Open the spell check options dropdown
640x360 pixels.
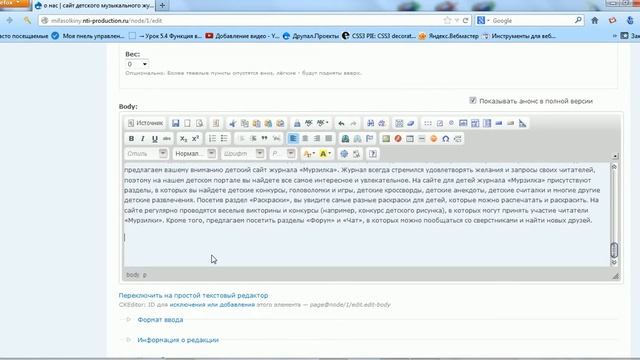[322, 123]
